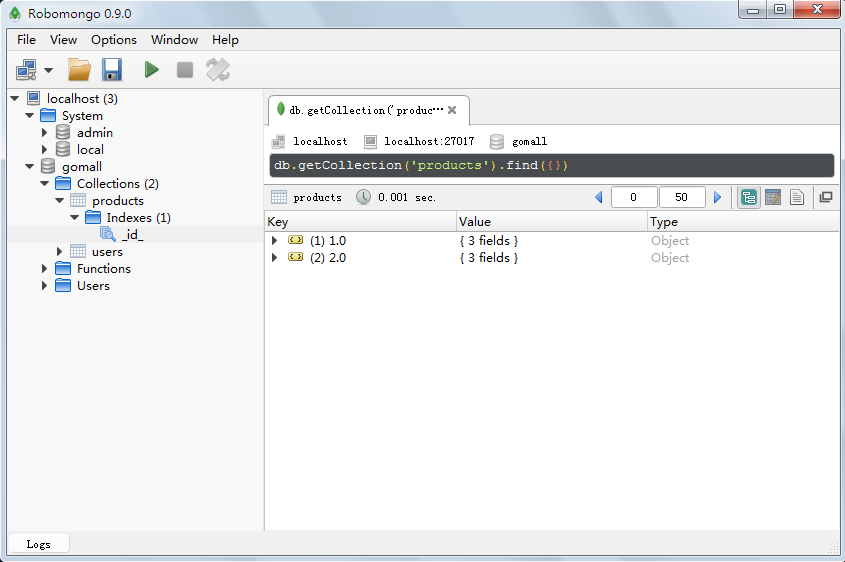Collapse the localhost (3) tree node
845x562 pixels.
[15, 99]
